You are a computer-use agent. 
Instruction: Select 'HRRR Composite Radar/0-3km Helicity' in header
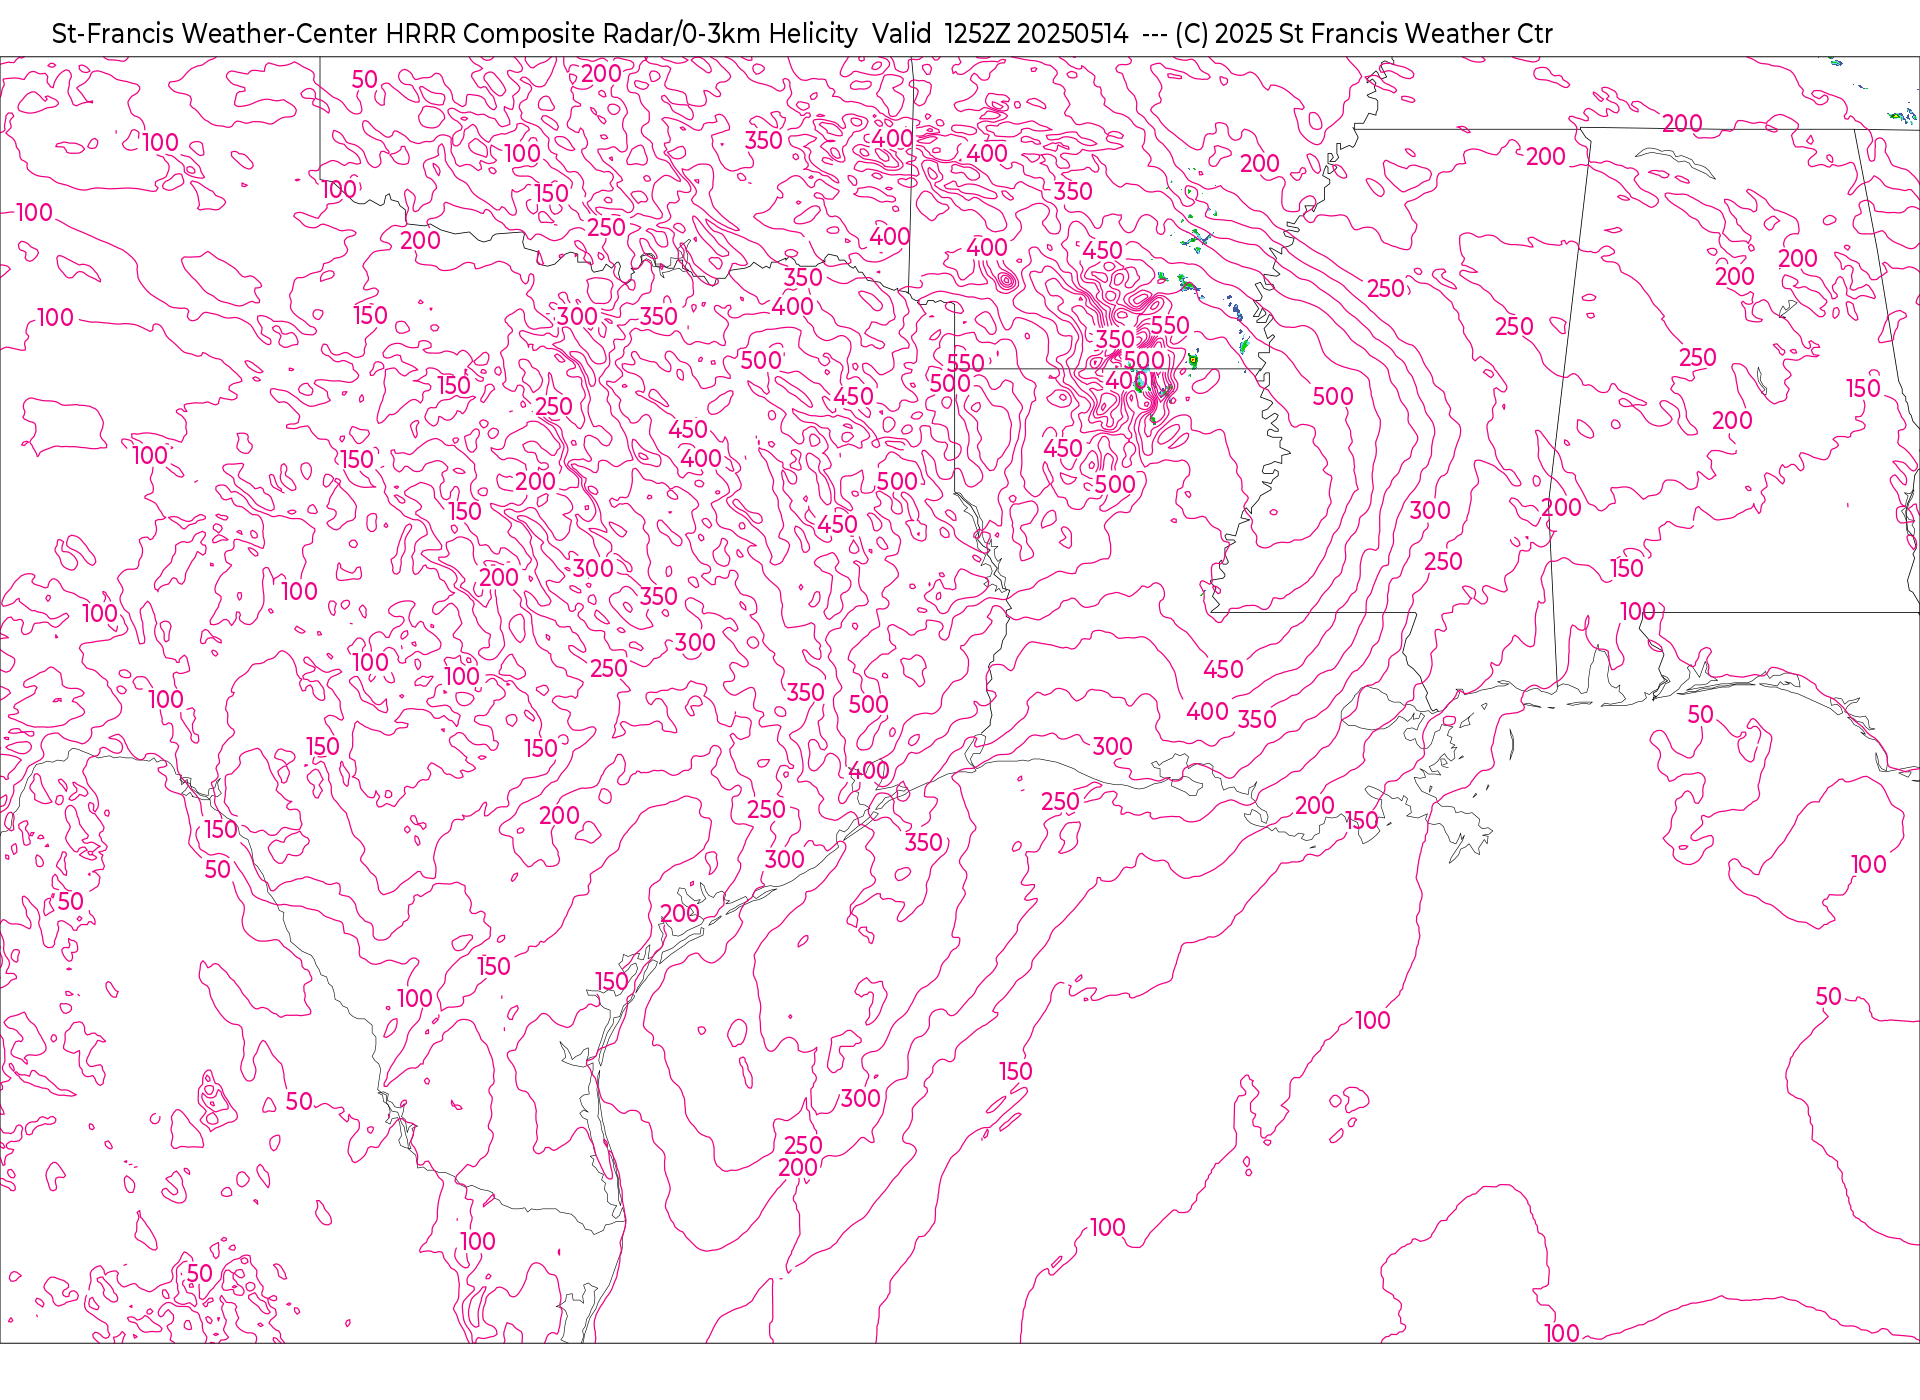(621, 34)
